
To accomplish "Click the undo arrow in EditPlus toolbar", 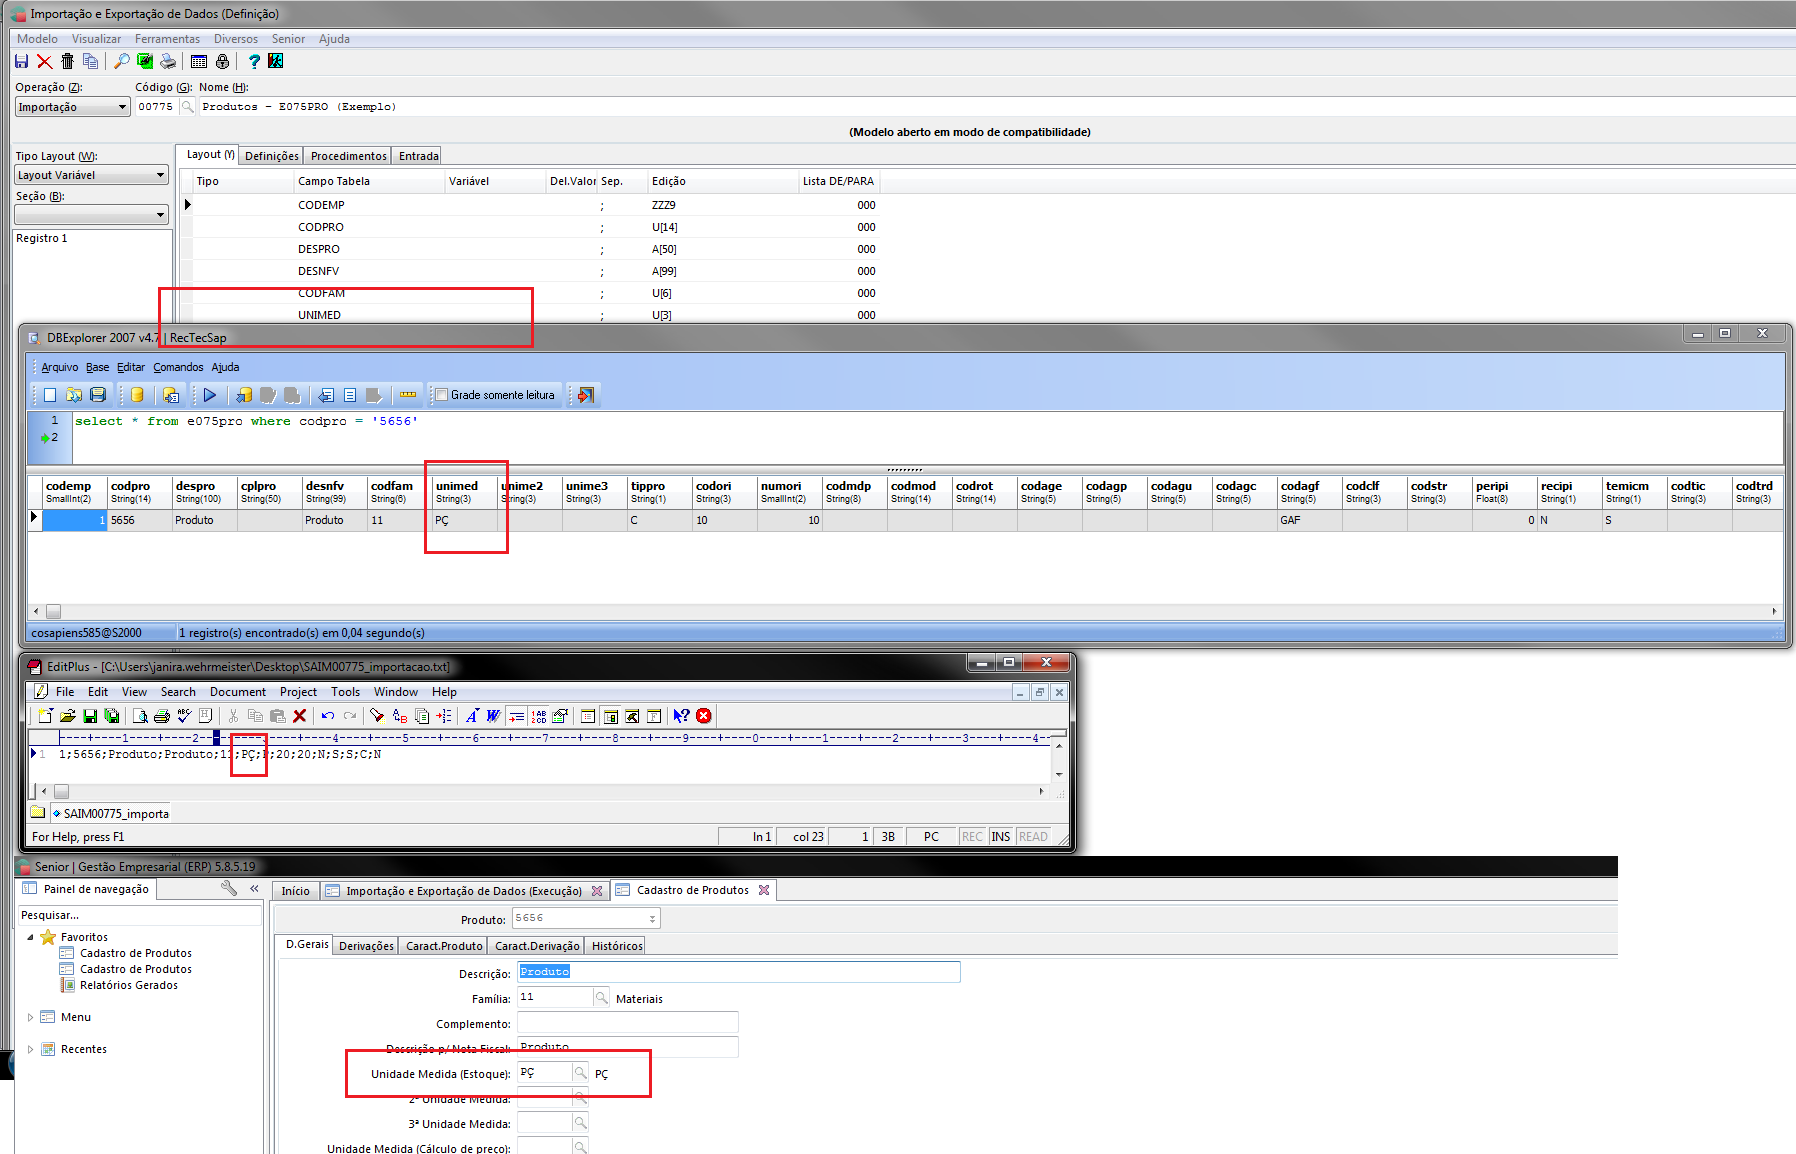I will pos(327,716).
